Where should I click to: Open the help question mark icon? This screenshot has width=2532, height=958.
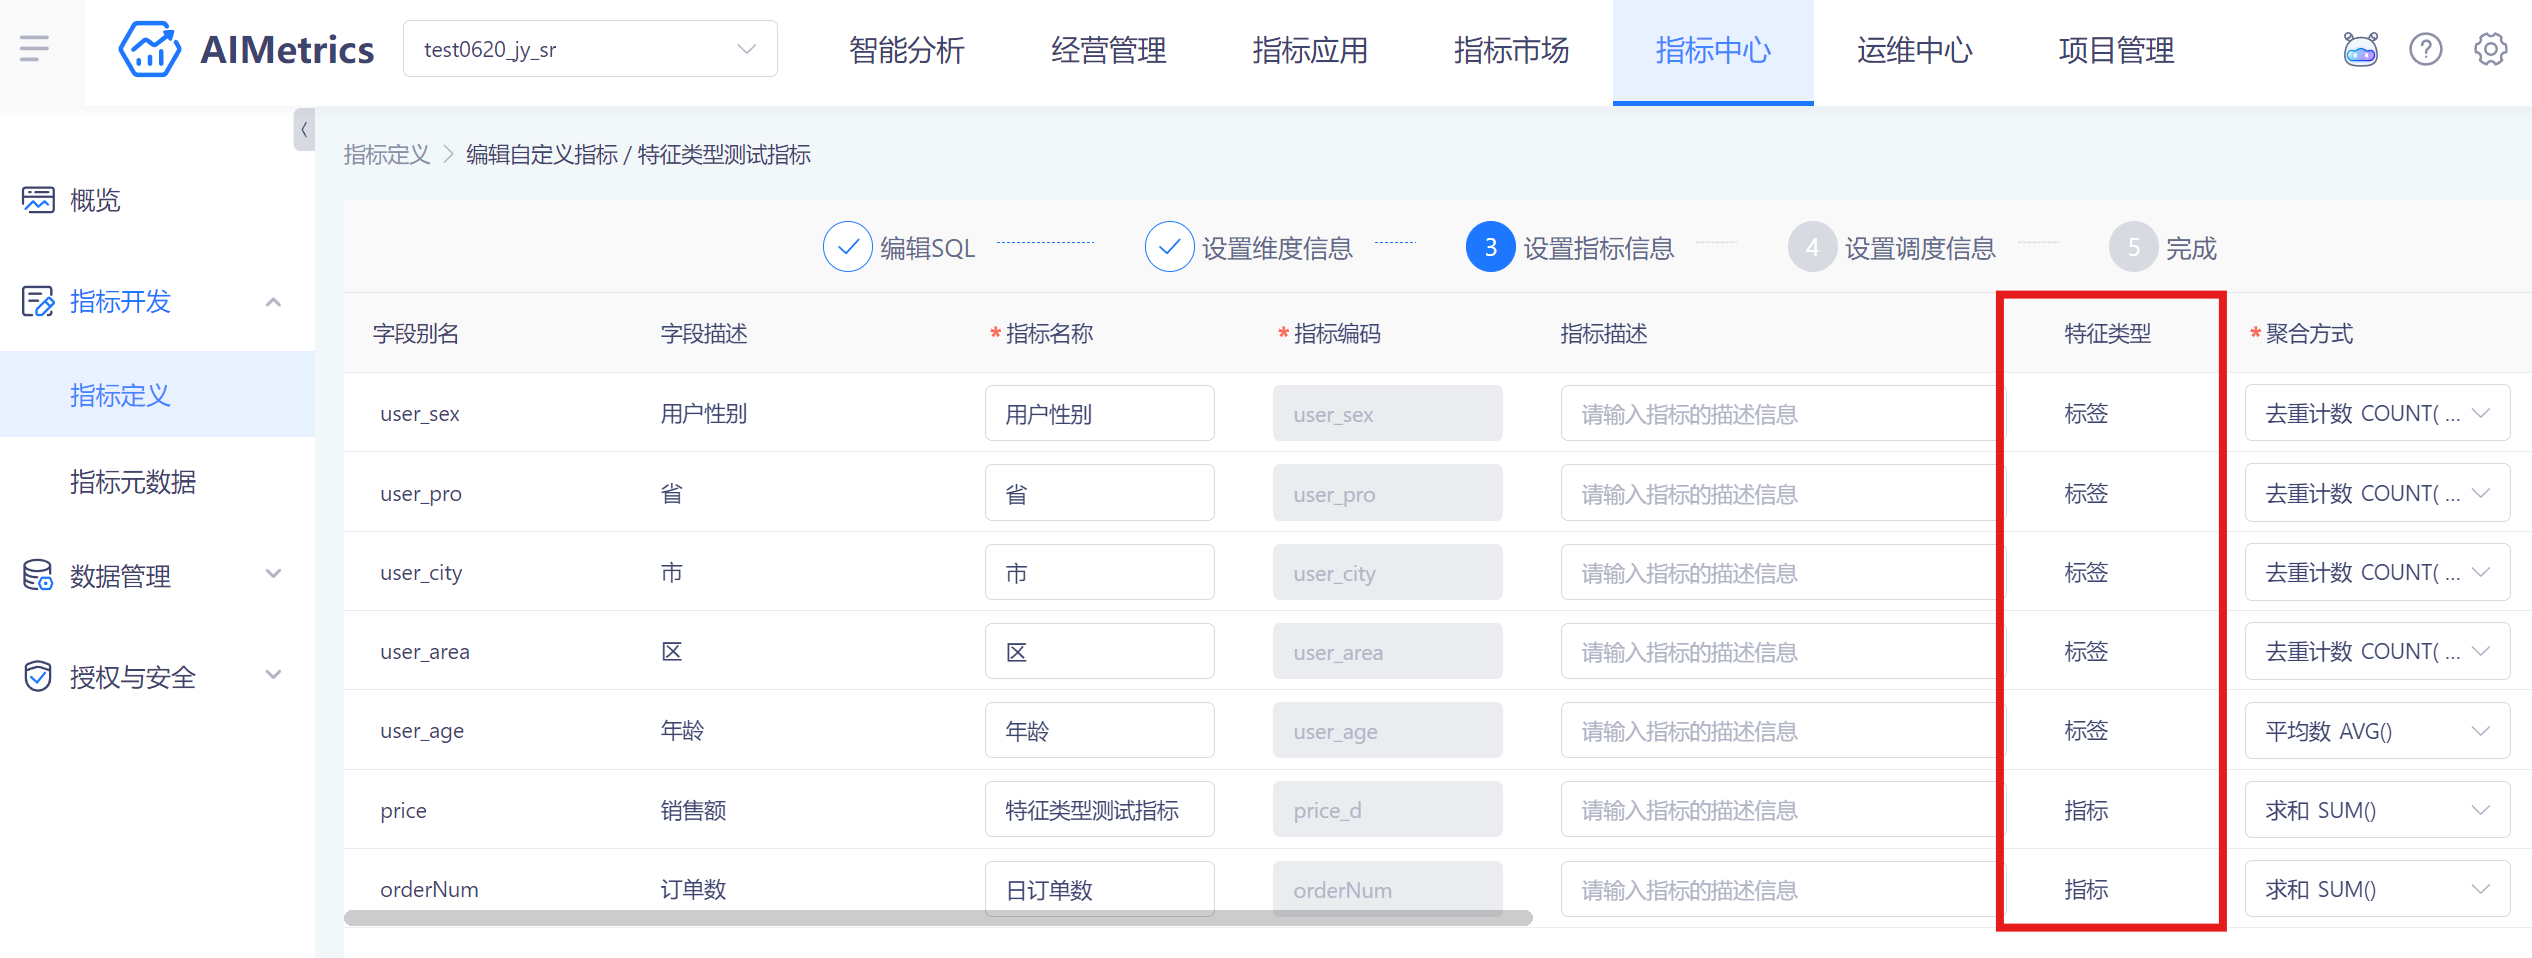(2425, 49)
